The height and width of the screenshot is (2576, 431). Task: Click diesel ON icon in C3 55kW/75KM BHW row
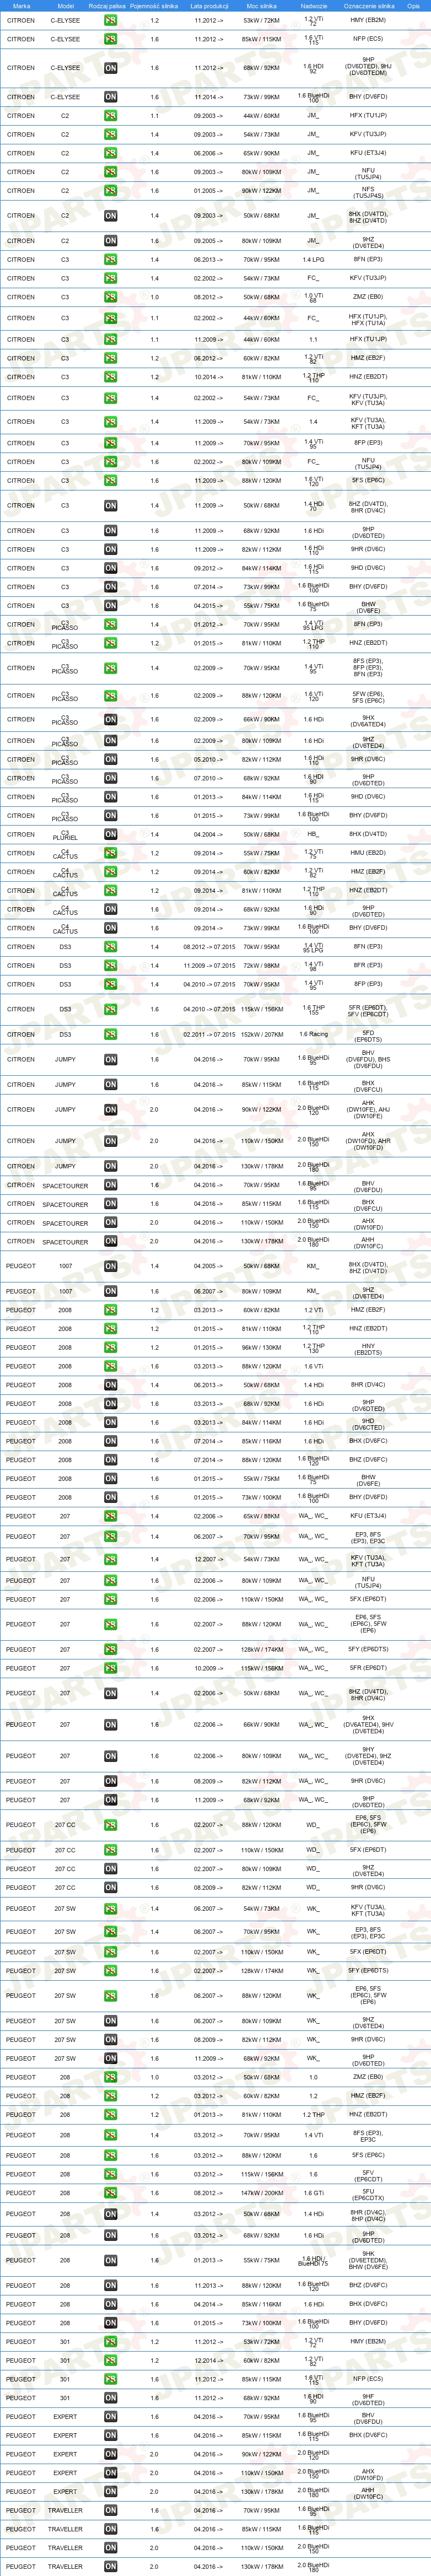[x=110, y=606]
